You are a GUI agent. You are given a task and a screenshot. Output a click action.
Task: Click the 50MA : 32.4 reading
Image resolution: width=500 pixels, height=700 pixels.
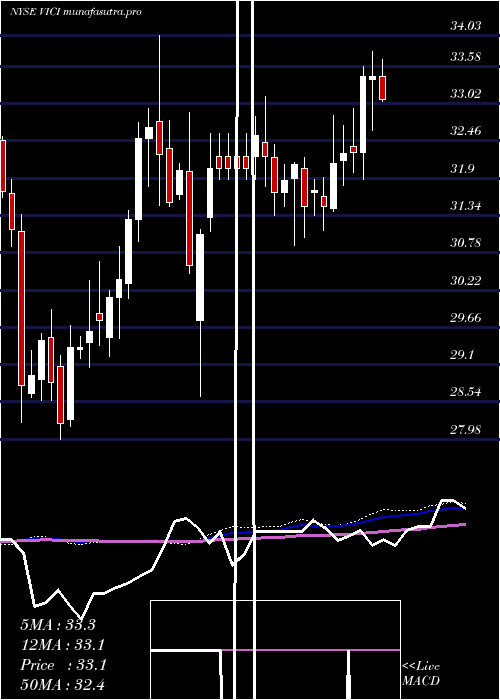coord(62,685)
